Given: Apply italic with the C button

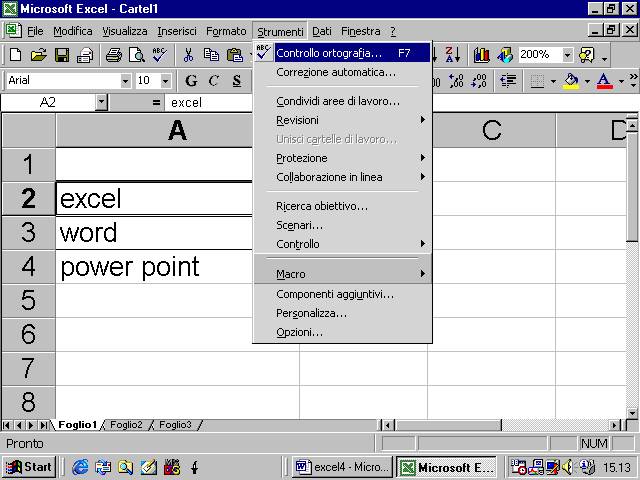Looking at the screenshot, I should click(x=213, y=80).
